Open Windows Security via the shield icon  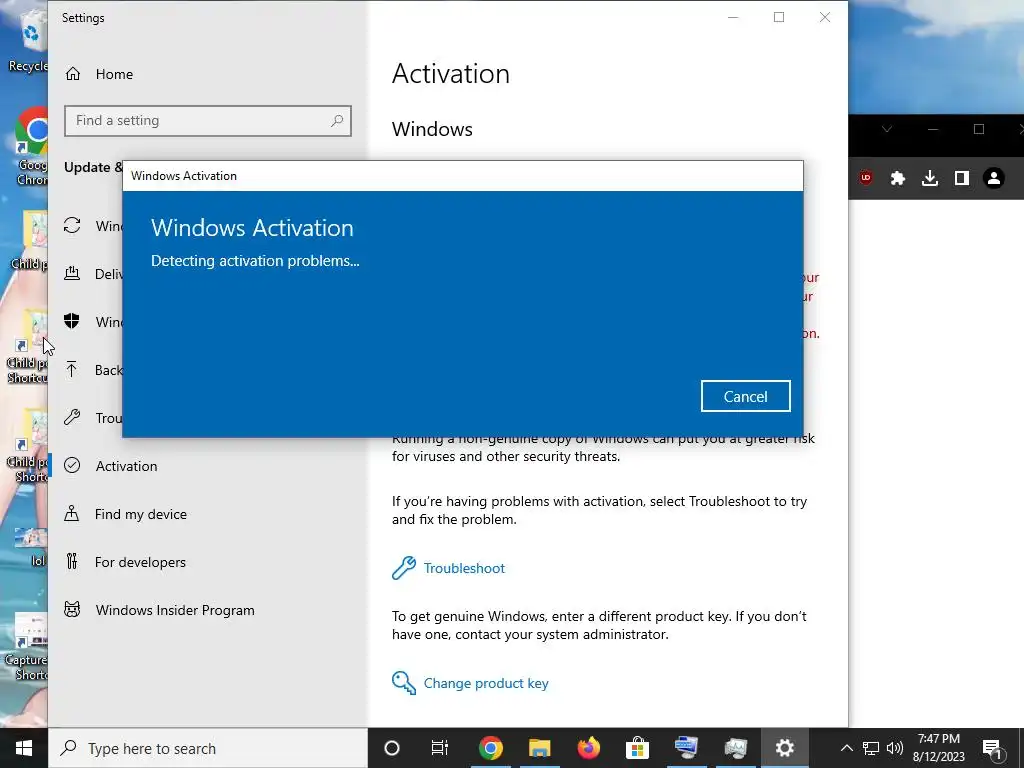[72, 321]
